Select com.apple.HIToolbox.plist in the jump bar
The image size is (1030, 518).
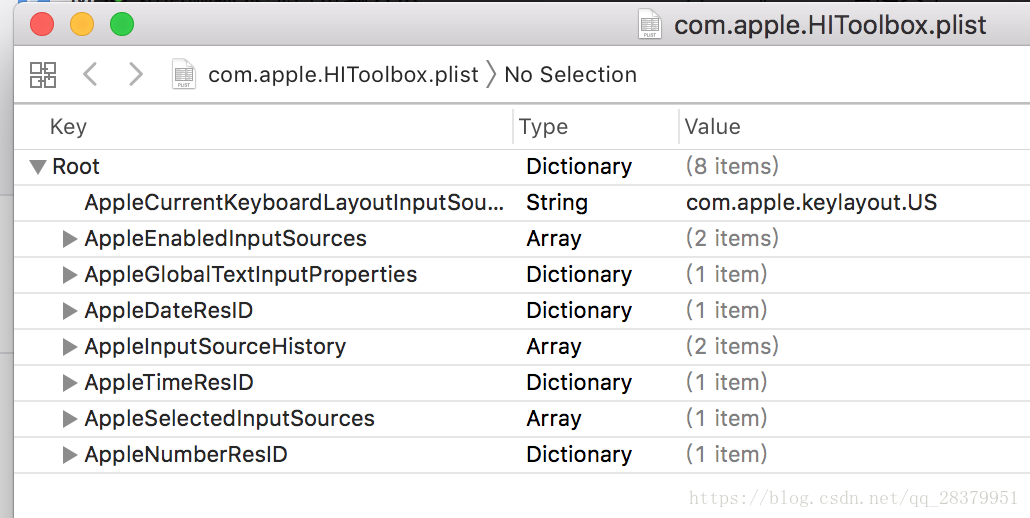[x=343, y=75]
